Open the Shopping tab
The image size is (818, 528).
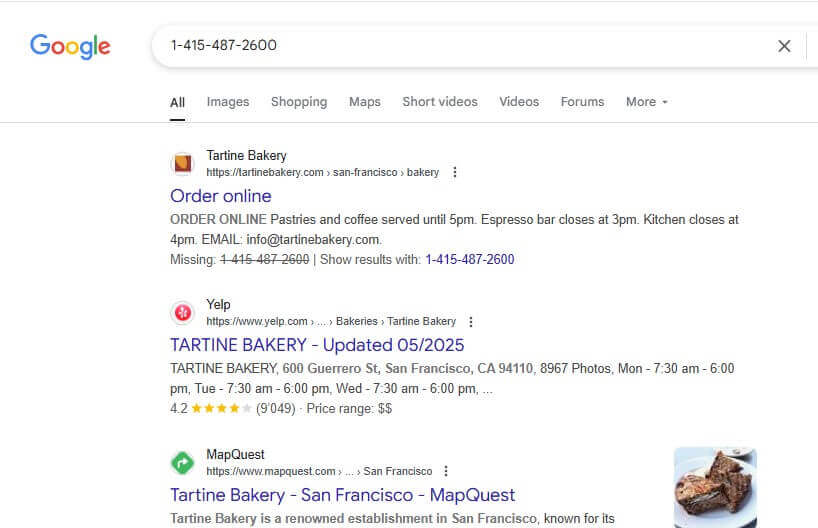[299, 102]
